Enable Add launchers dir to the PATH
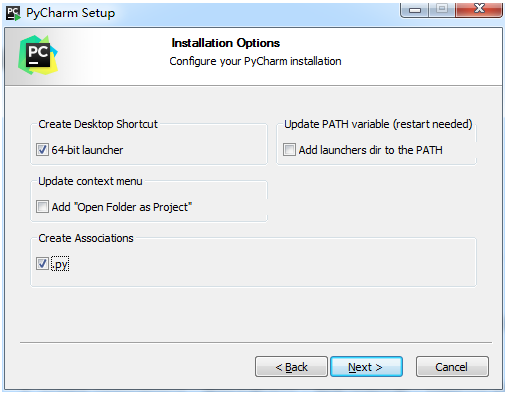 (x=289, y=150)
